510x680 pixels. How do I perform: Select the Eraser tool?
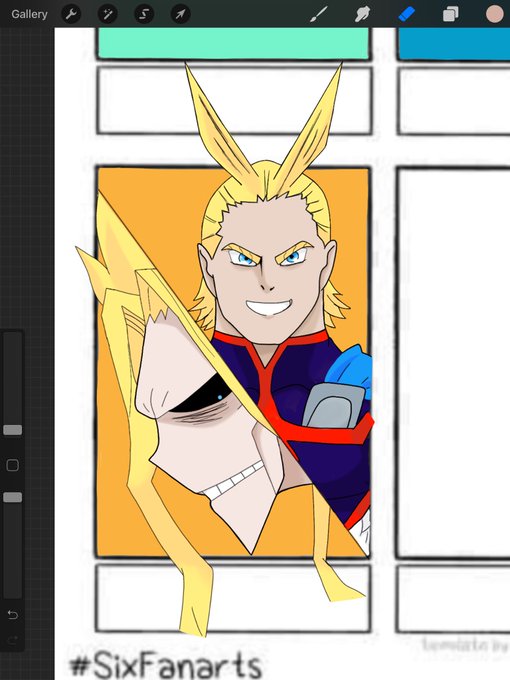pos(406,14)
